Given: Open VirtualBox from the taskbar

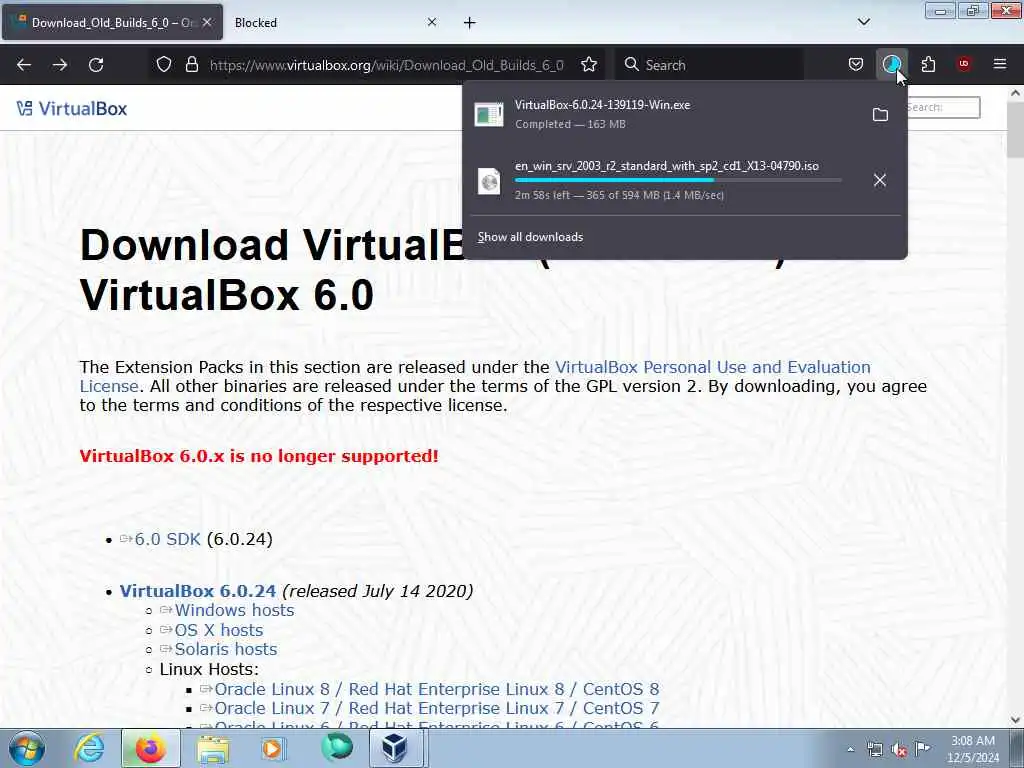Looking at the screenshot, I should pos(395,748).
